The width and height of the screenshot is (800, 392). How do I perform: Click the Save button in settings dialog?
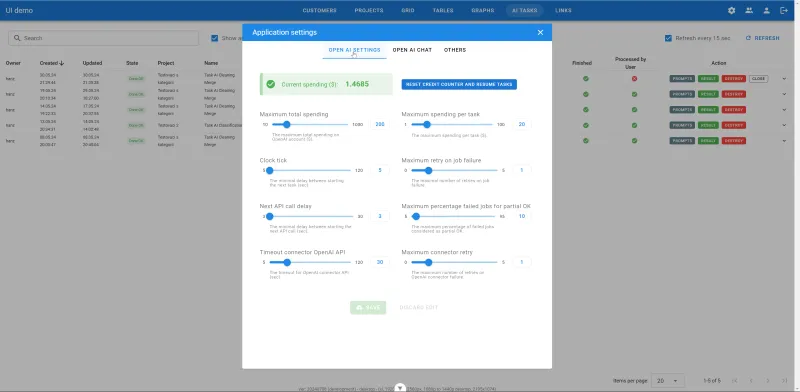(x=368, y=308)
